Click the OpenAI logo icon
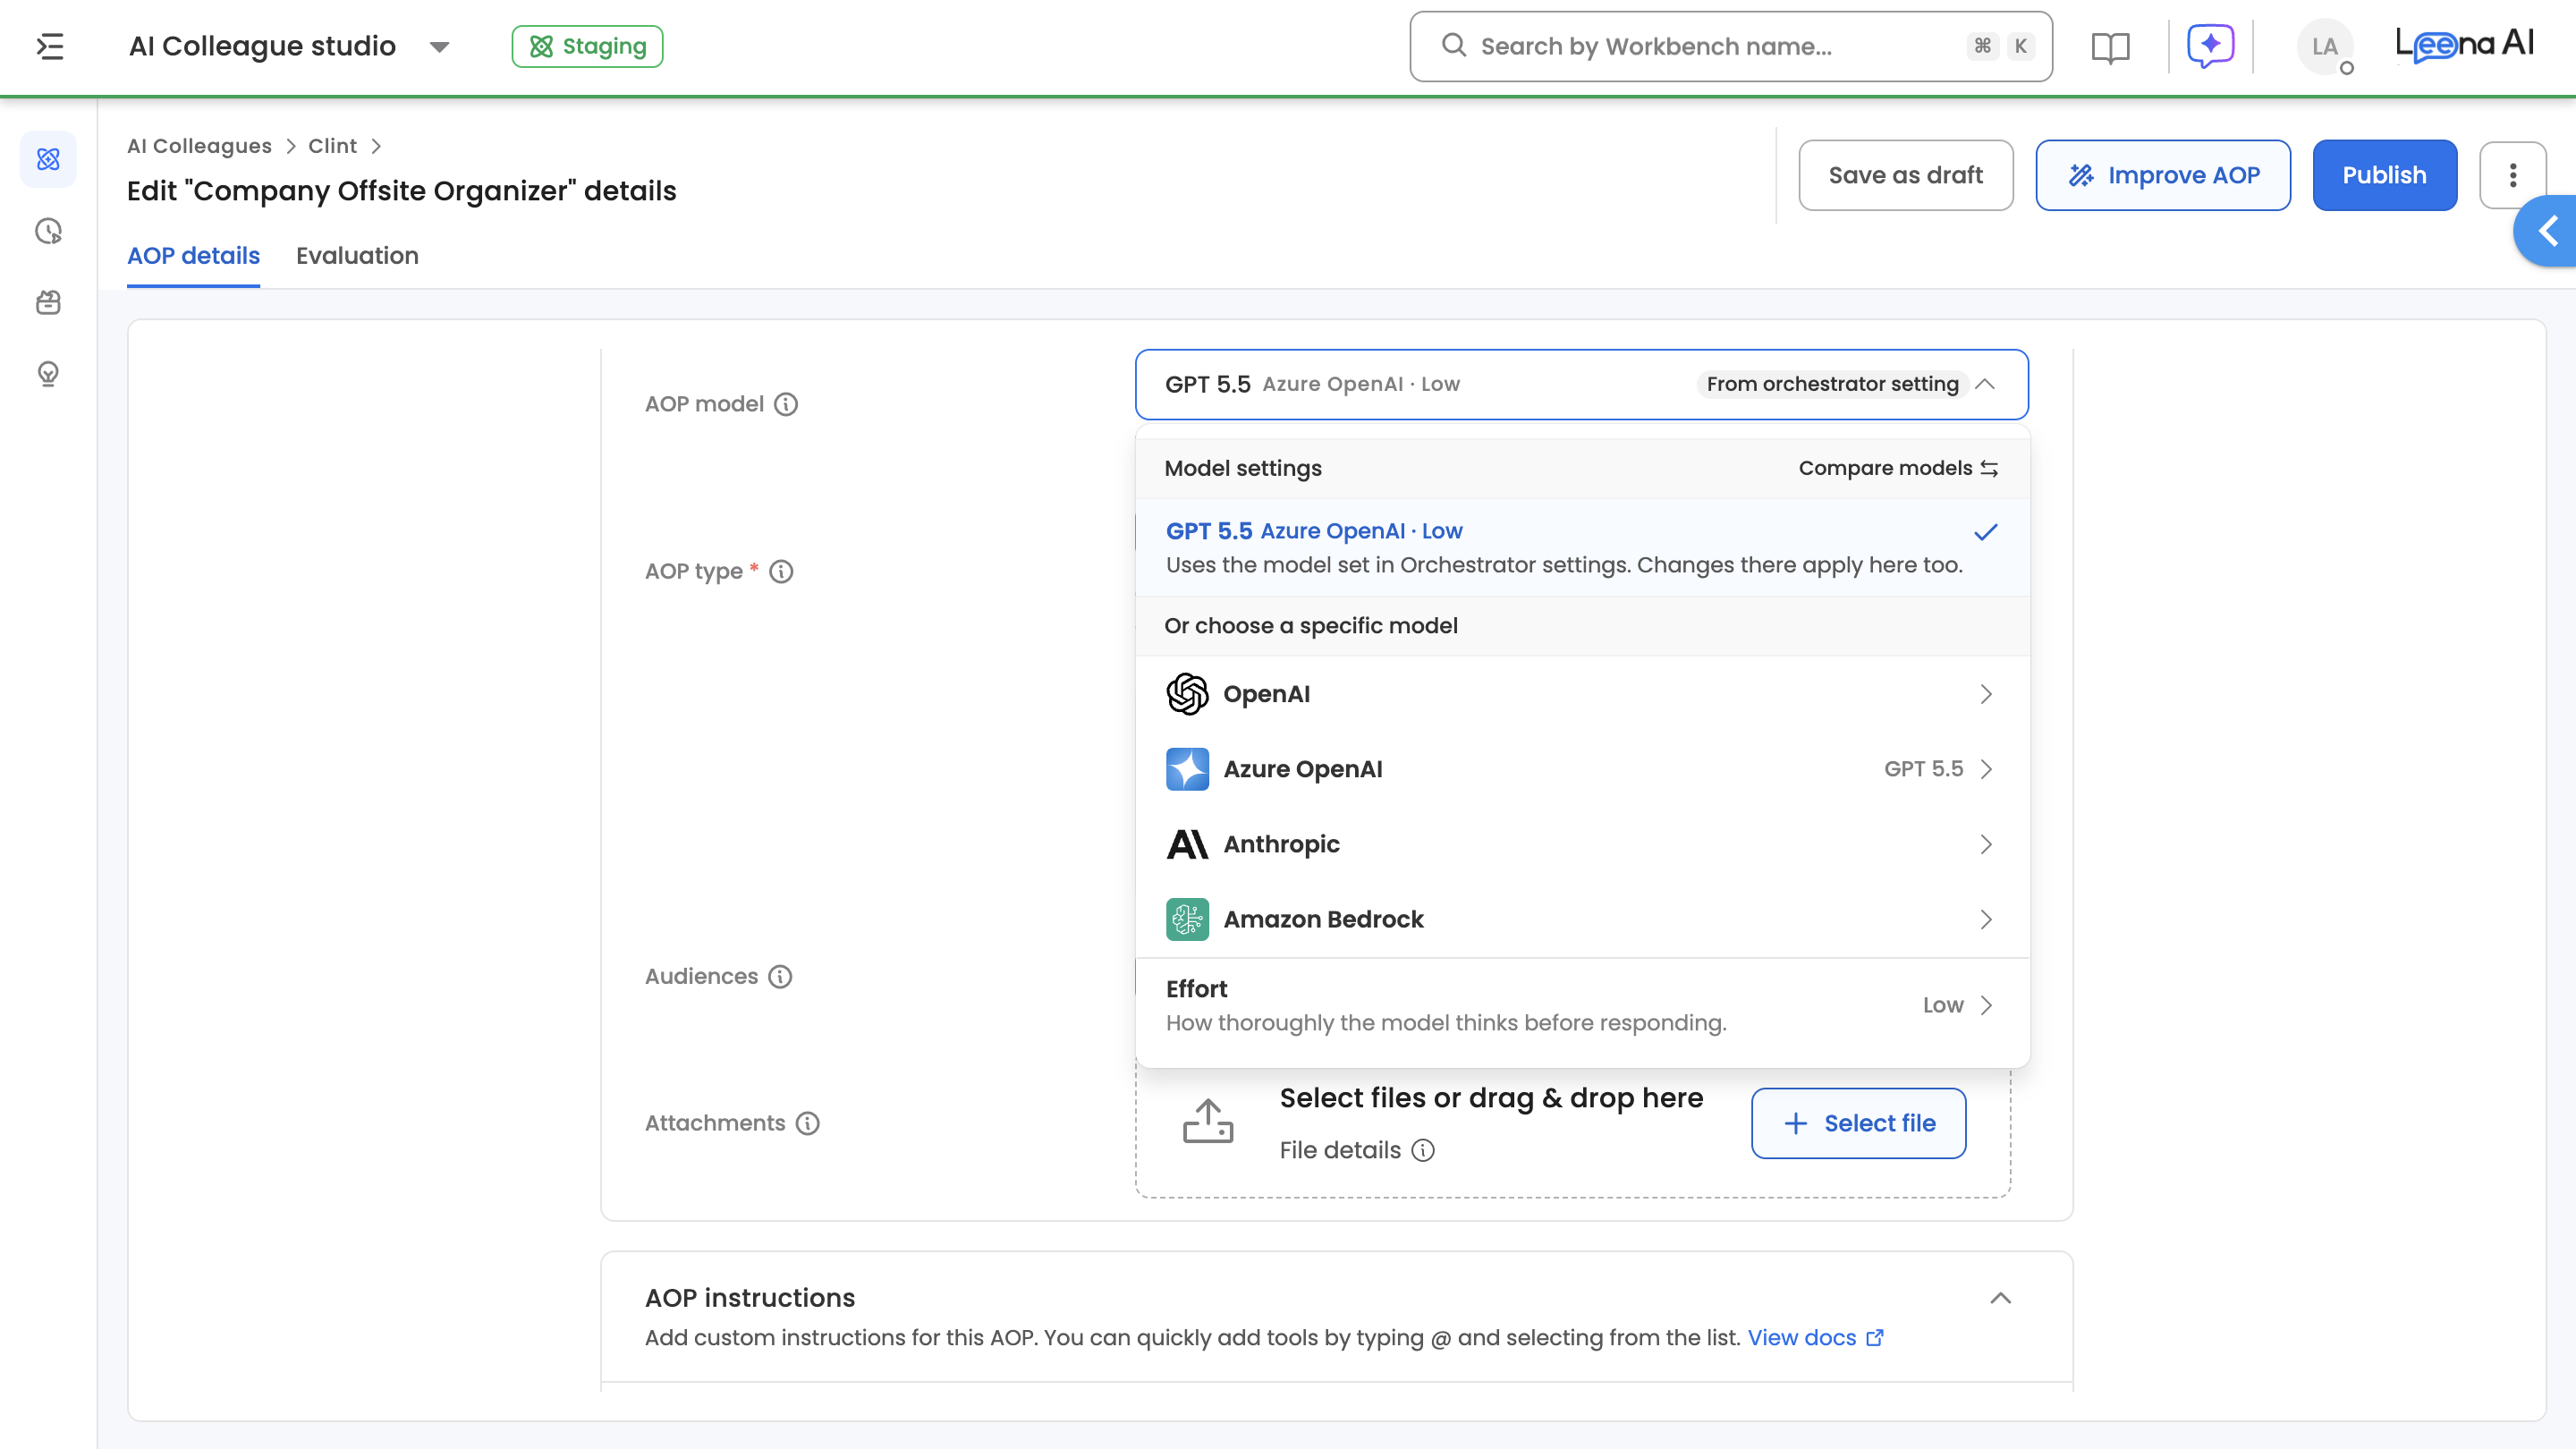 click(1187, 694)
